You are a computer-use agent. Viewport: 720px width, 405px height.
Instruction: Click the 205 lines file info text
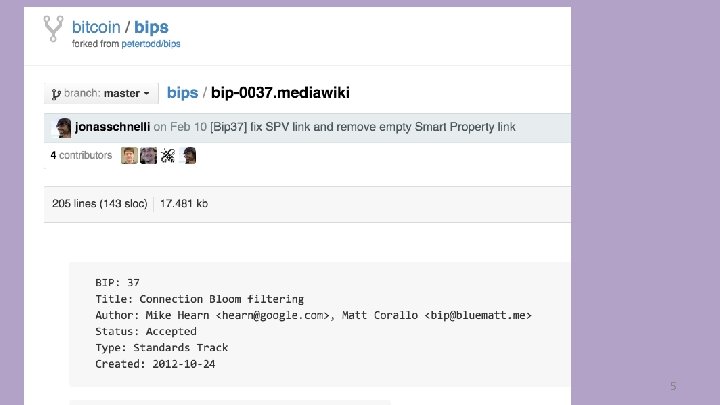point(100,203)
